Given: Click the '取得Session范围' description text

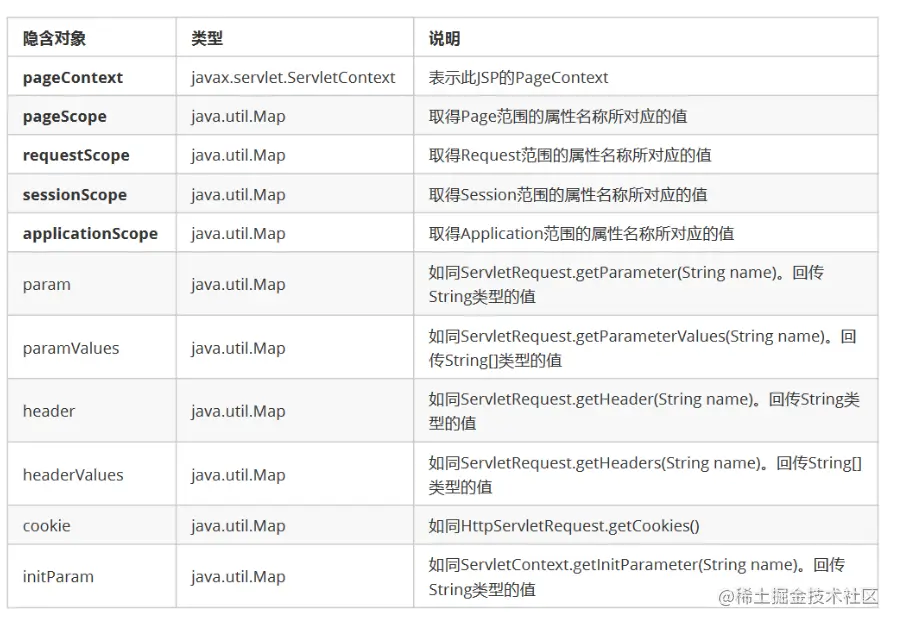Looking at the screenshot, I should (568, 195).
